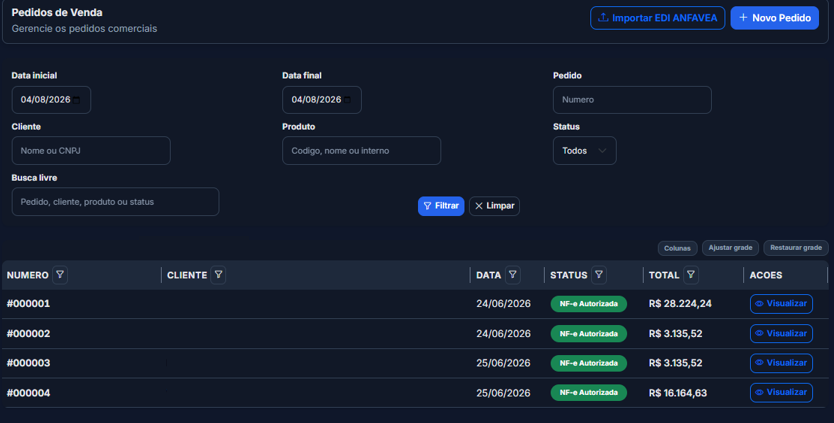834x423 pixels.
Task: Click the CLIENTE column filter icon
Action: [218, 275]
